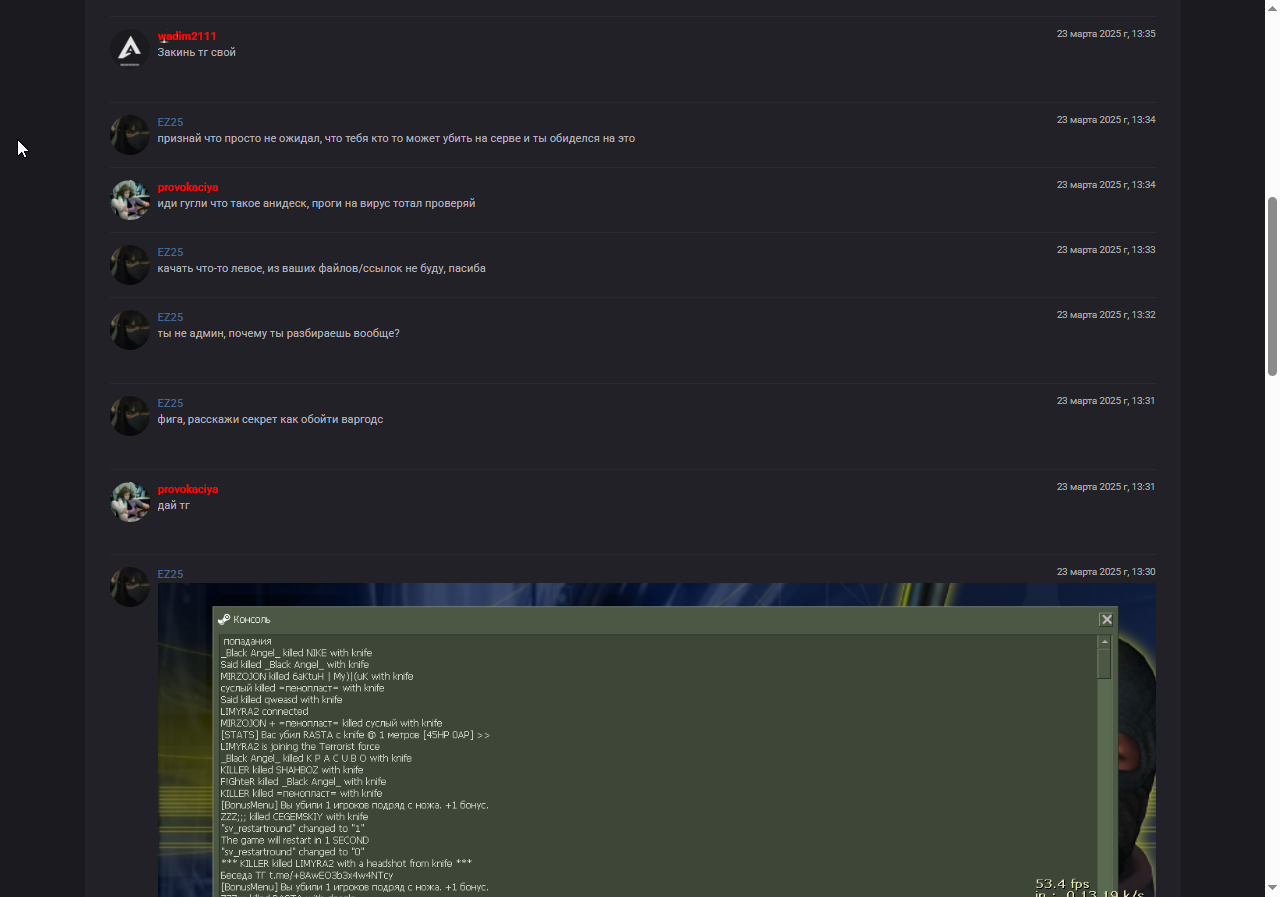Viewport: 1280px width, 897px height.
Task: Click the up arrow on the console scrollbar
Action: pyautogui.click(x=1104, y=641)
